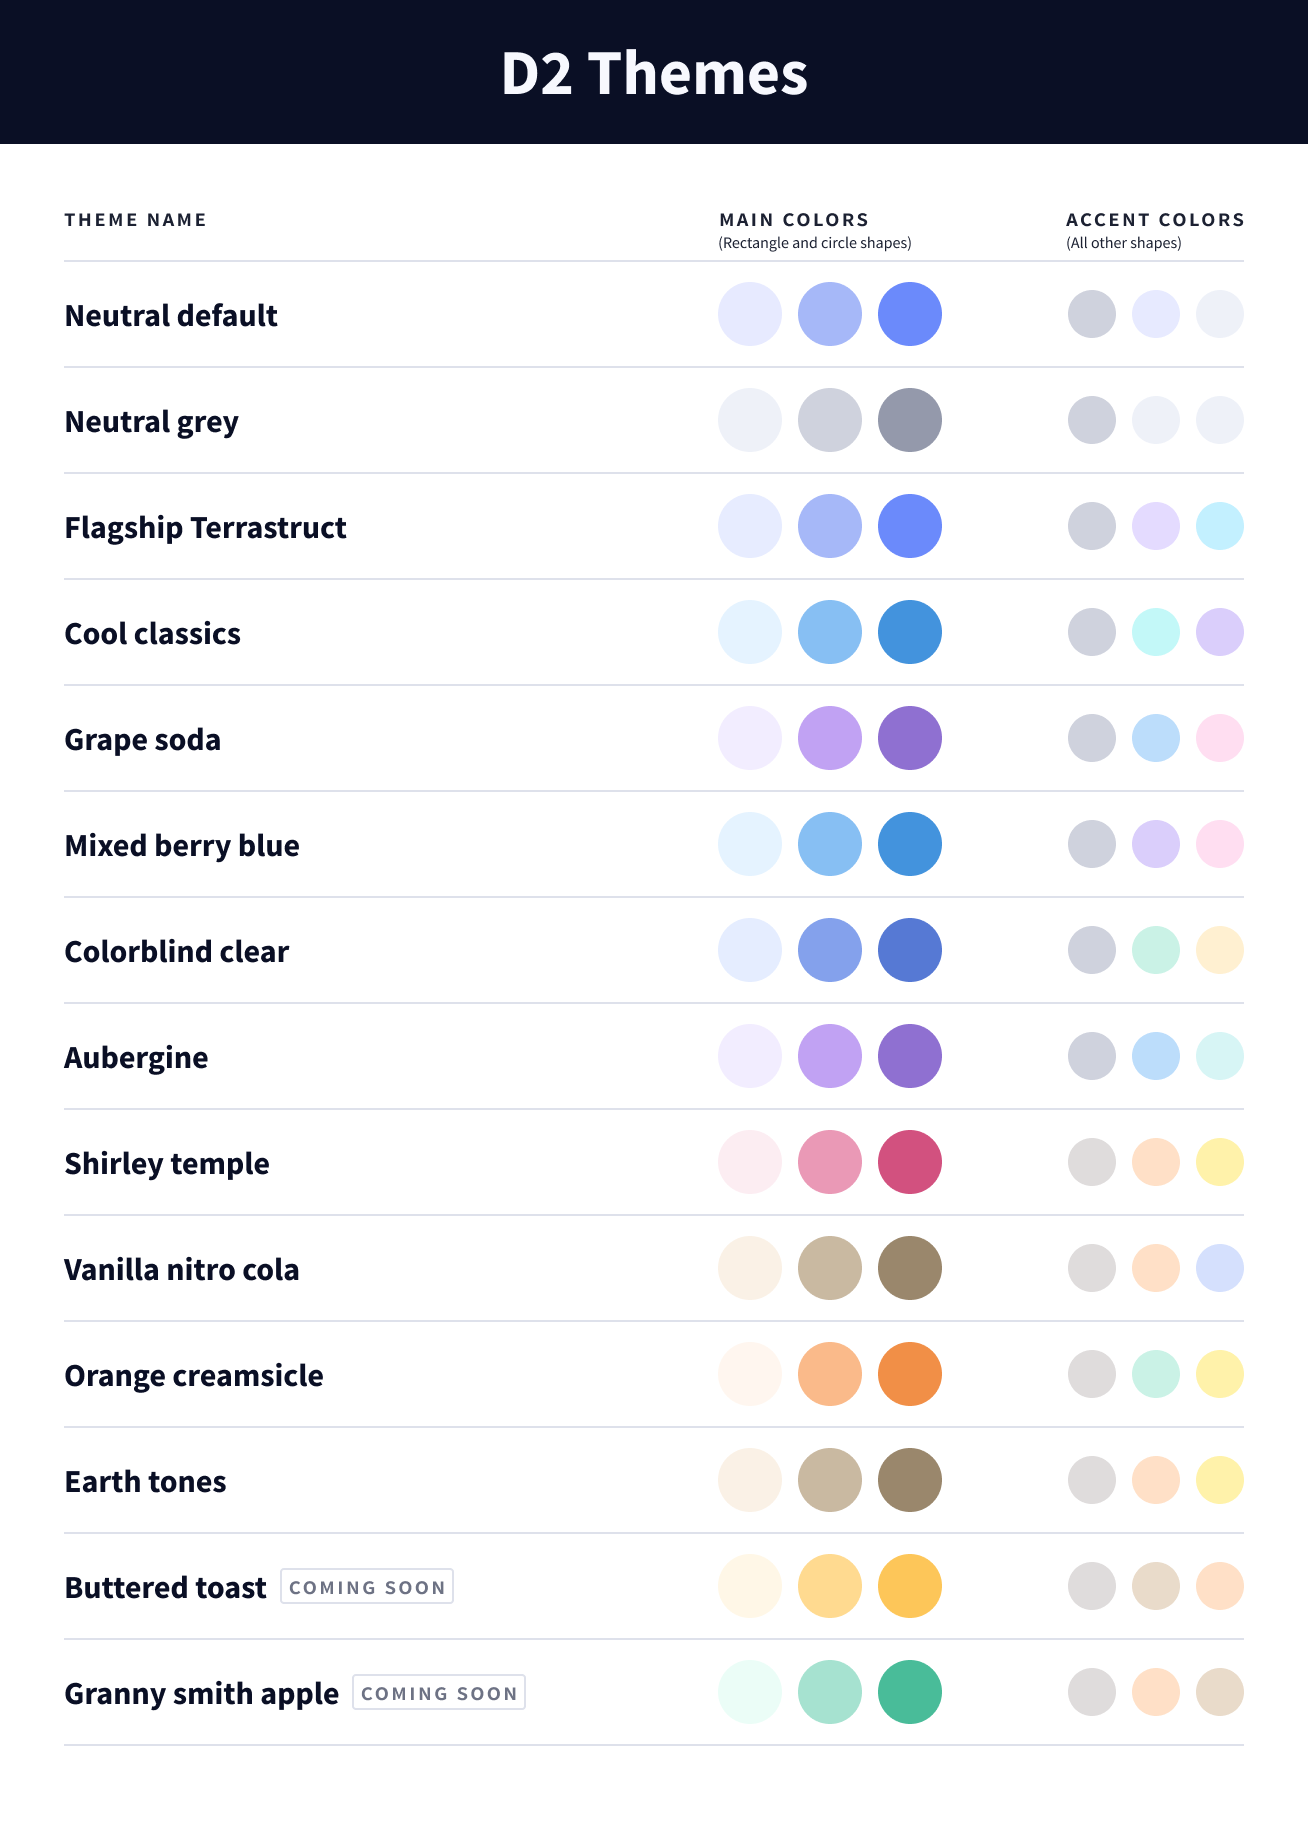This screenshot has width=1308, height=1826.
Task: Click the Coming Soon badge beside Buttered toast
Action: 367,1587
